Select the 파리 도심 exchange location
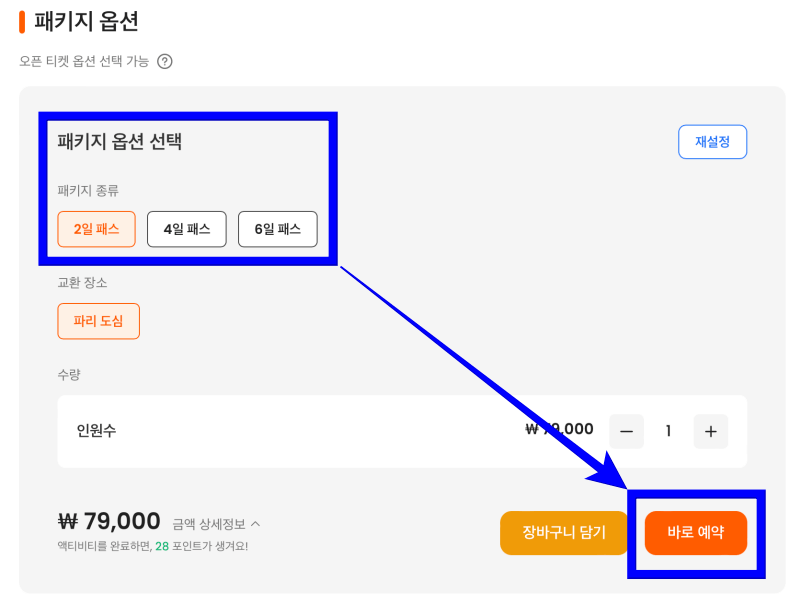This screenshot has width=800, height=605. [x=98, y=321]
